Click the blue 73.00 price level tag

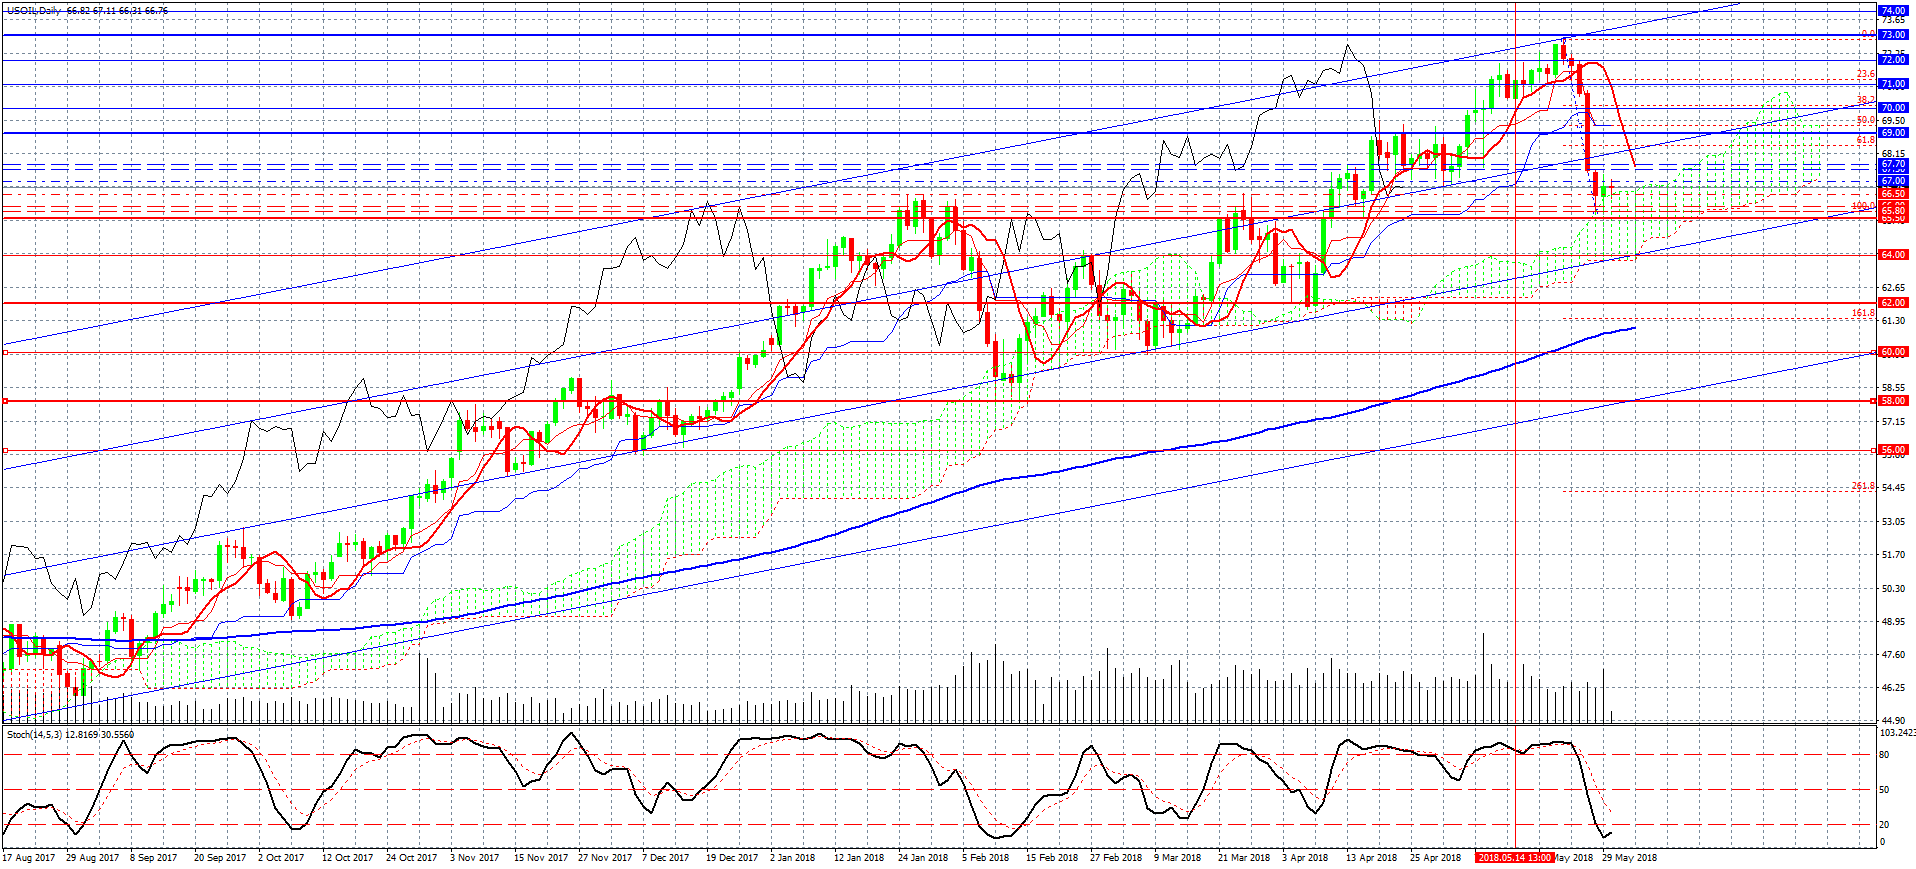click(1893, 35)
